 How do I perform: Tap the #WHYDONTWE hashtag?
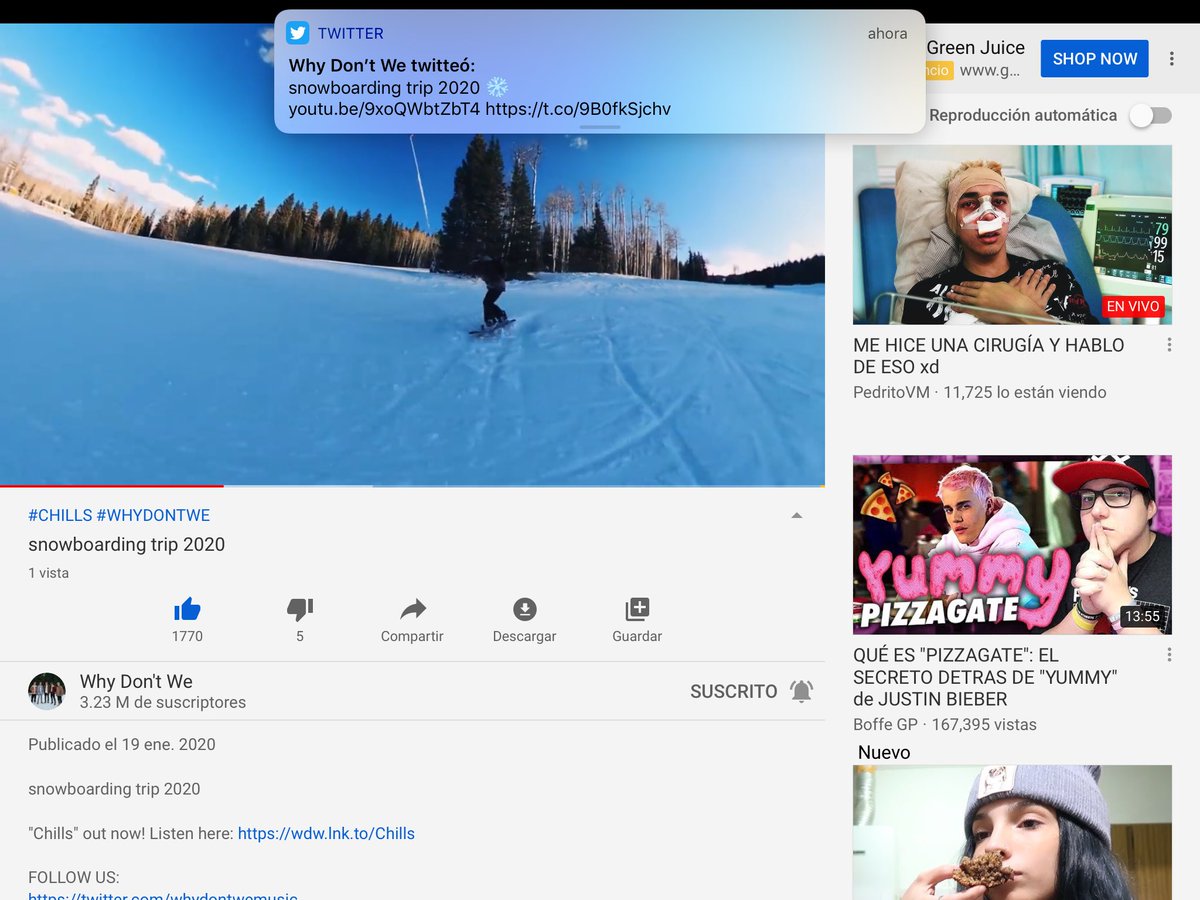pyautogui.click(x=153, y=516)
